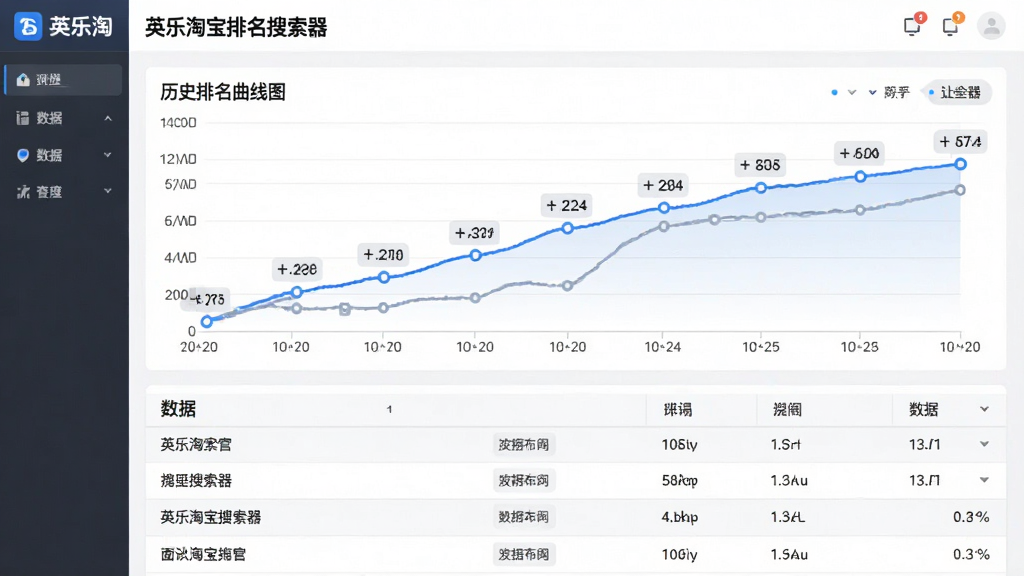Click the 14000 y-axis label
1024x576 pixels.
pyautogui.click(x=178, y=123)
